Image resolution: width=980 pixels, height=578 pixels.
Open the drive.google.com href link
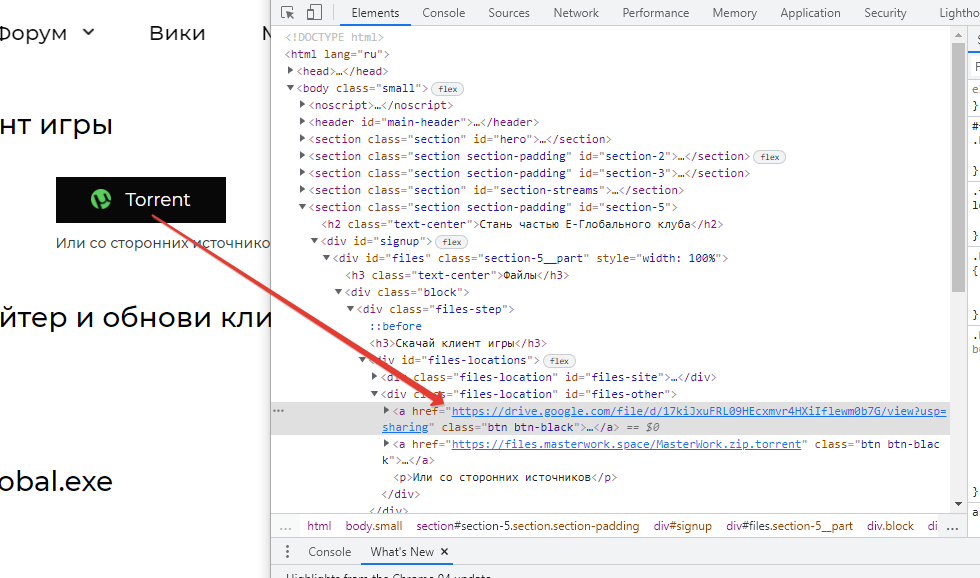point(699,411)
